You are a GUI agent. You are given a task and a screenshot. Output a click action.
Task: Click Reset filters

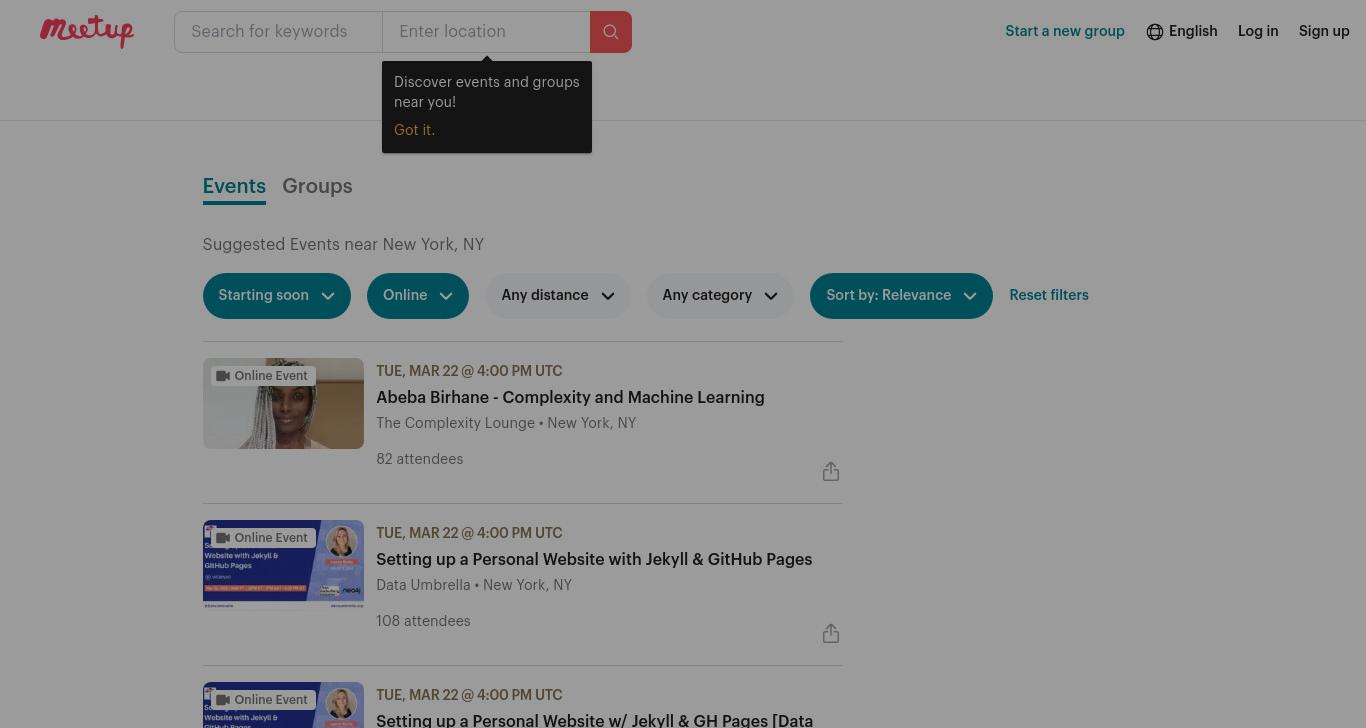click(1049, 296)
